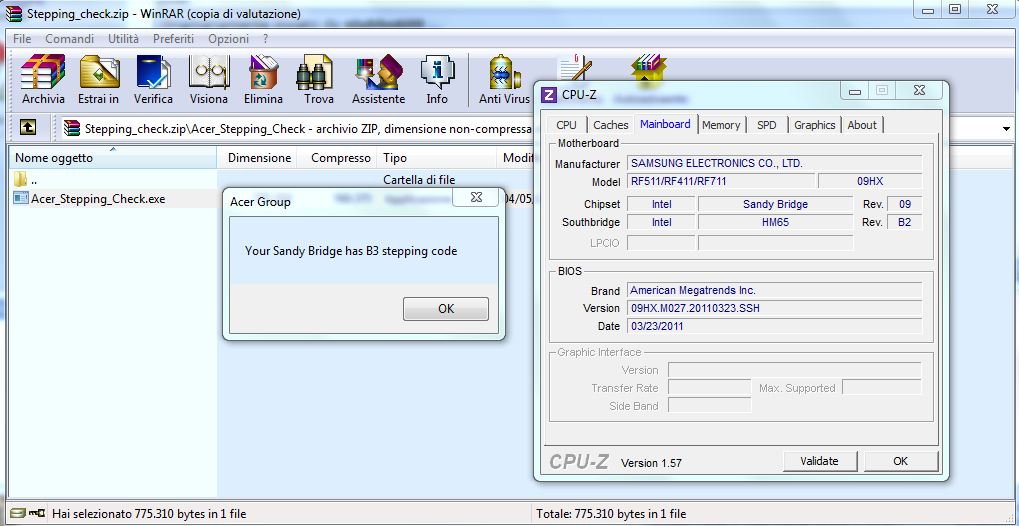Sort by the Dimensione column header

[259, 158]
